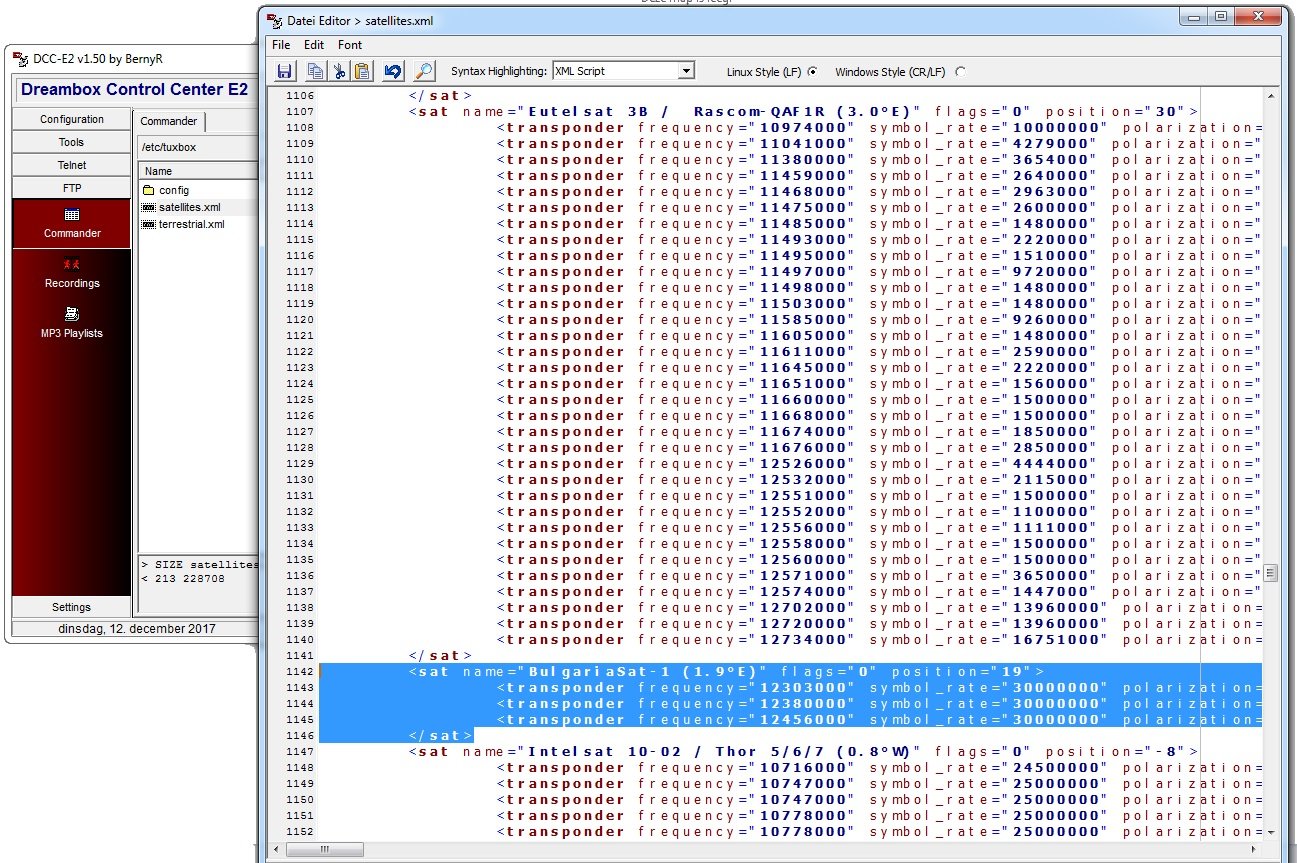The width and height of the screenshot is (1297, 863).
Task: Click line number 1106
Action: [299, 96]
